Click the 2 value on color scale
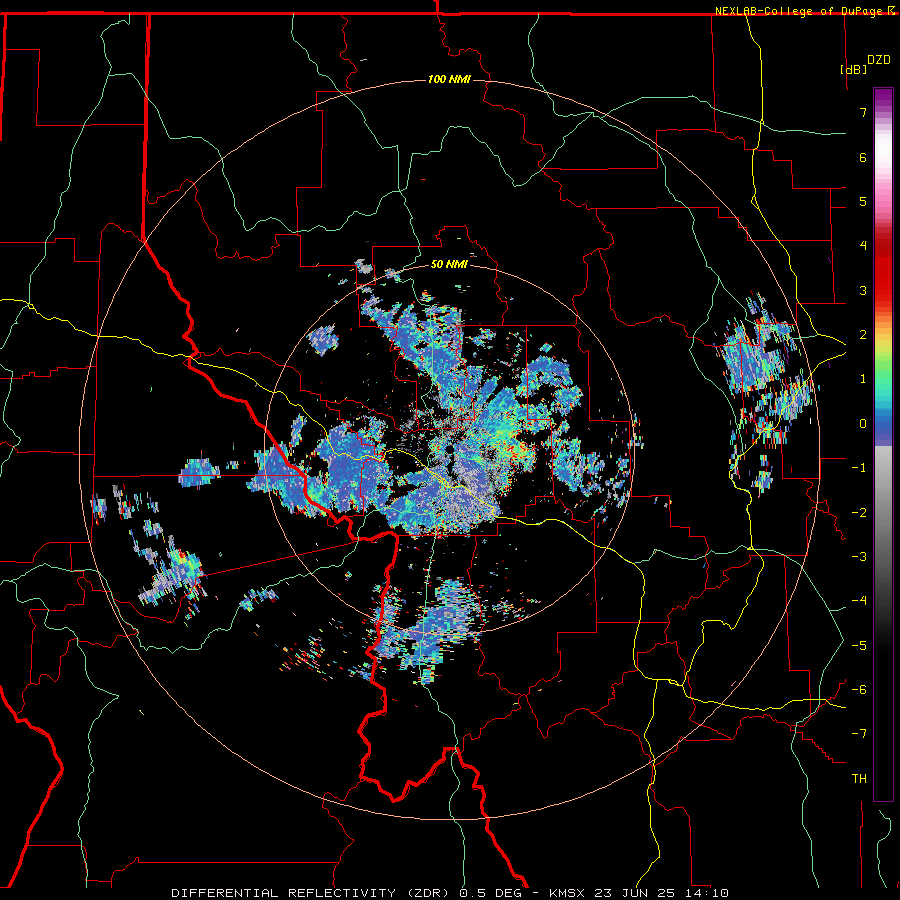 863,335
